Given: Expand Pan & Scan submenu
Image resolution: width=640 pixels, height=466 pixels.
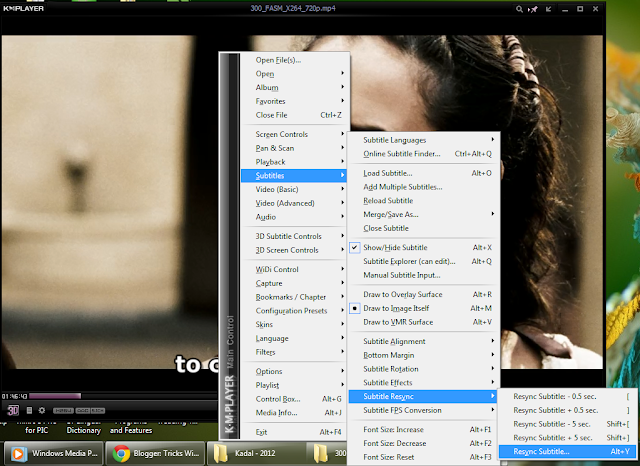Looking at the screenshot, I should (x=294, y=148).
